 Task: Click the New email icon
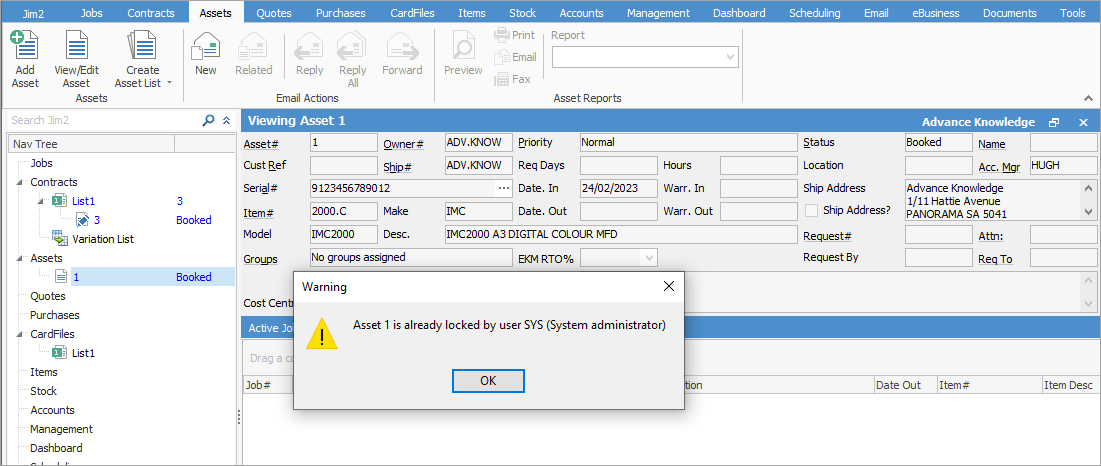[x=206, y=48]
